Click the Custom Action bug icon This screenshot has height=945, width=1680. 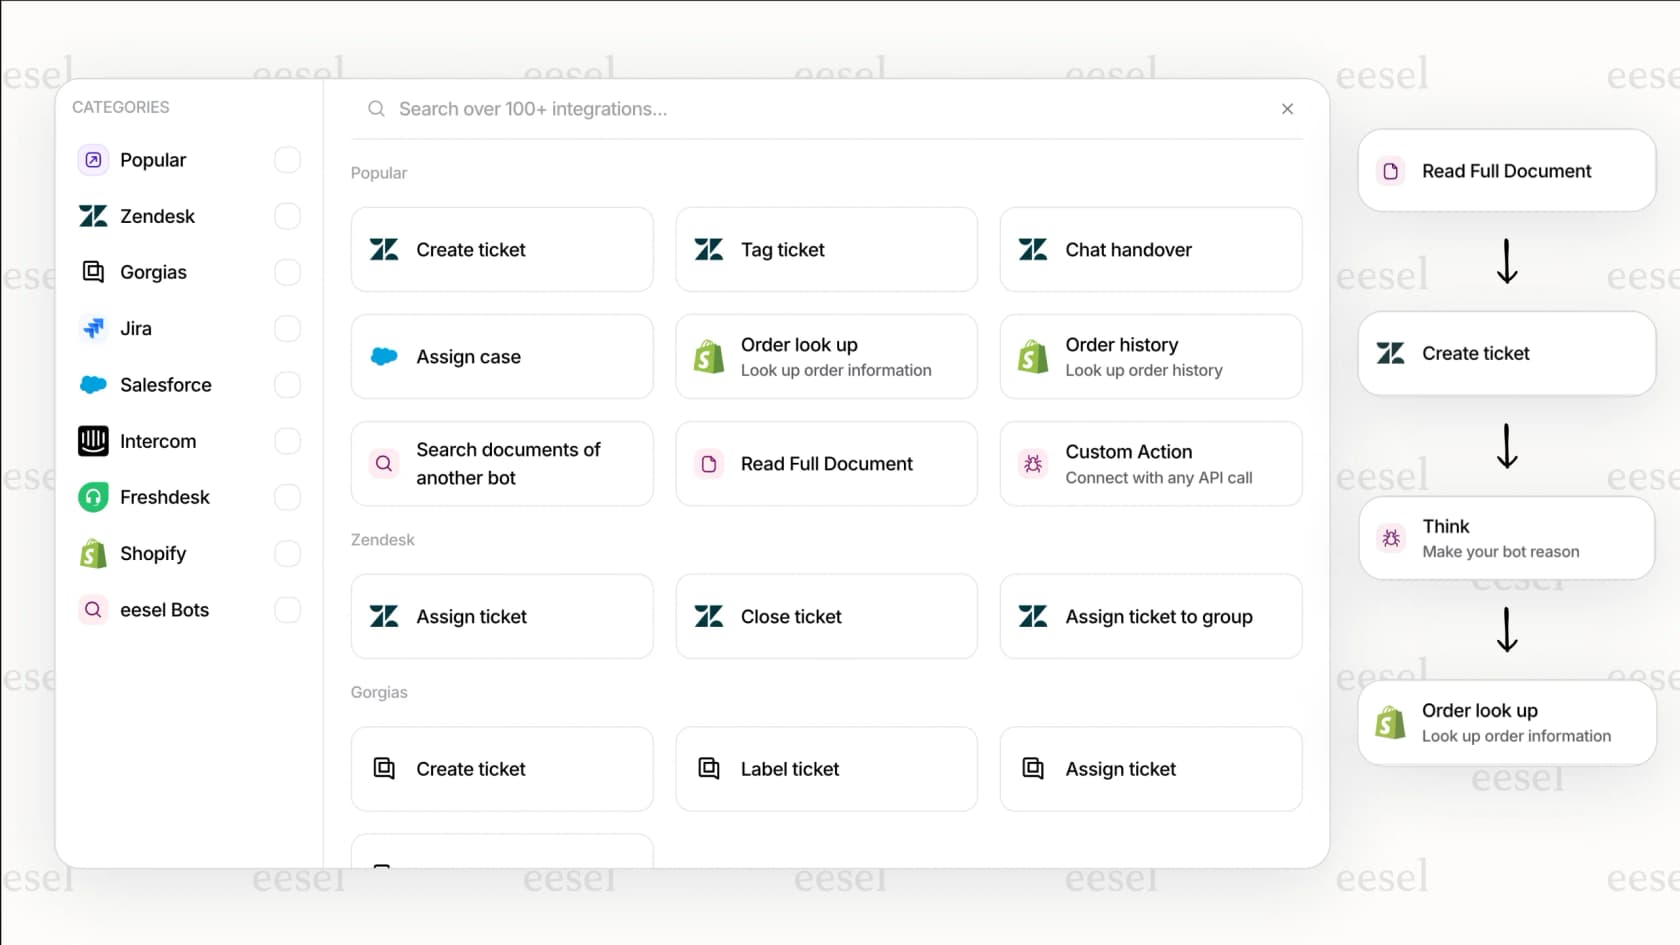click(x=1033, y=464)
